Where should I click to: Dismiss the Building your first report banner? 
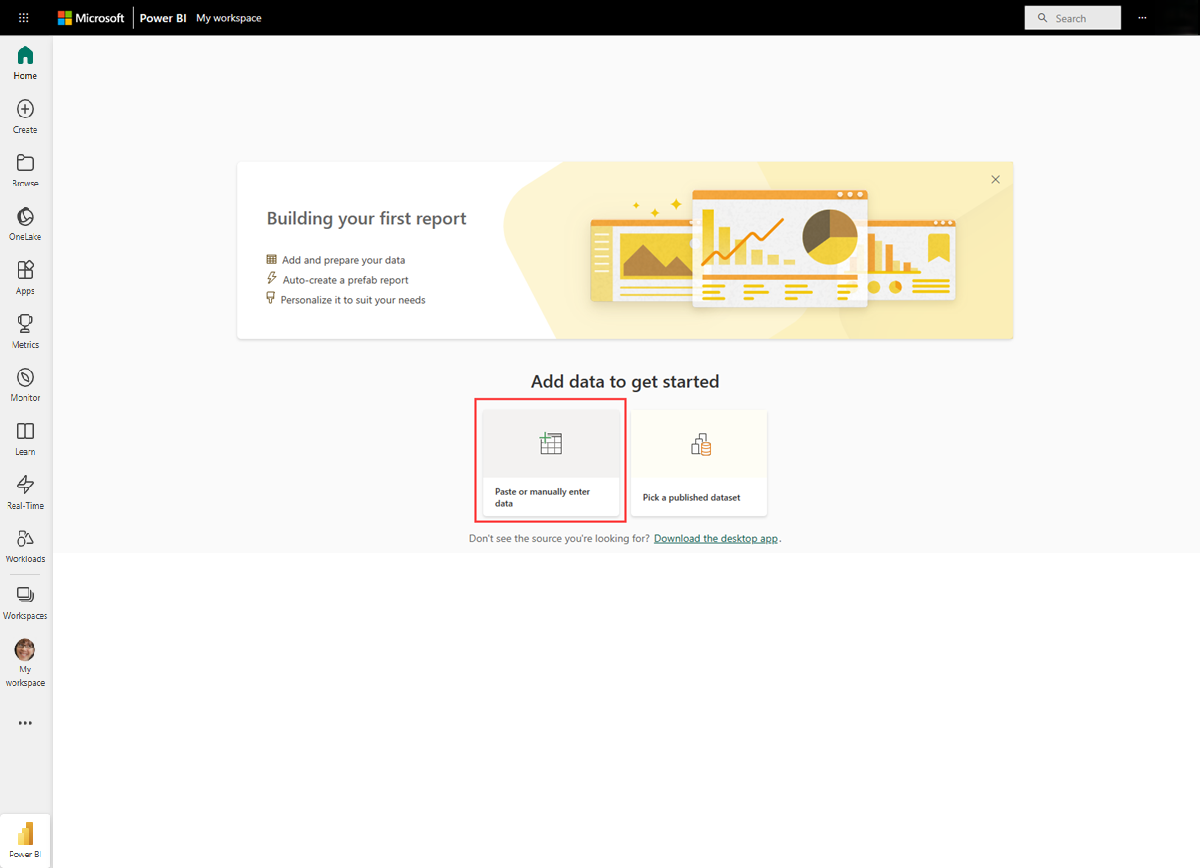(995, 180)
